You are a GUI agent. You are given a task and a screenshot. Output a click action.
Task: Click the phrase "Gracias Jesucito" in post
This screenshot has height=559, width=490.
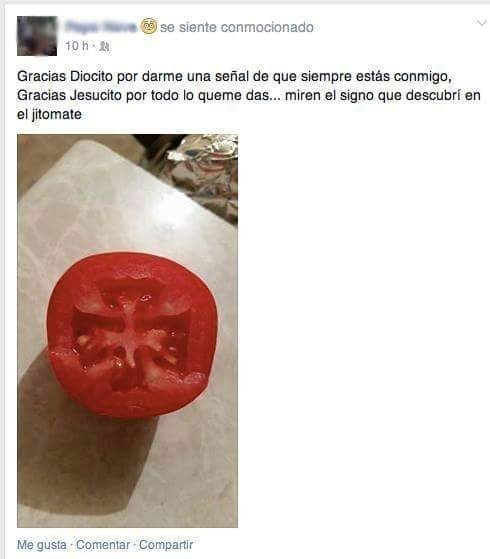click(70, 96)
